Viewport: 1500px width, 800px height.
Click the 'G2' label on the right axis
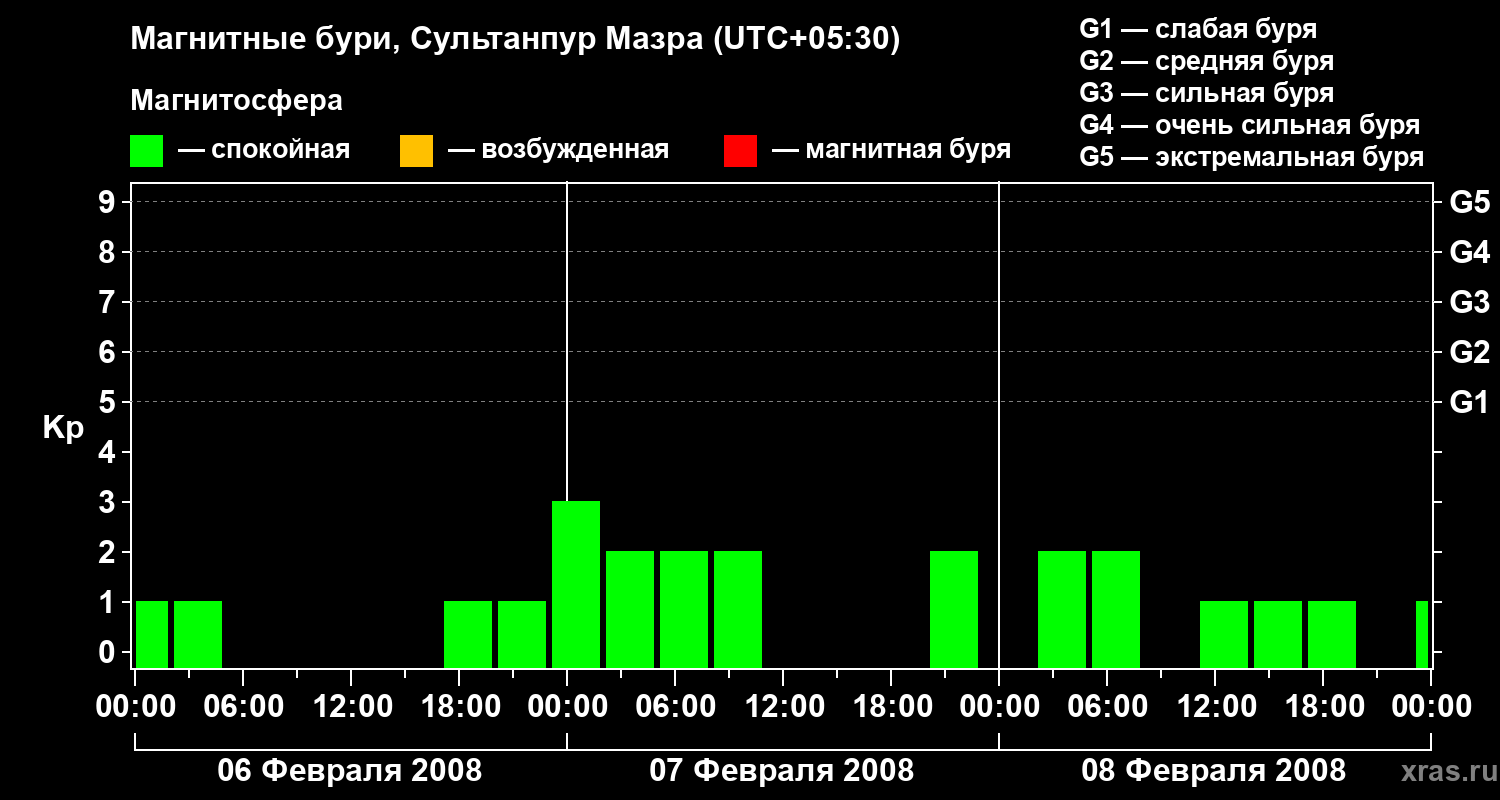pos(1469,352)
